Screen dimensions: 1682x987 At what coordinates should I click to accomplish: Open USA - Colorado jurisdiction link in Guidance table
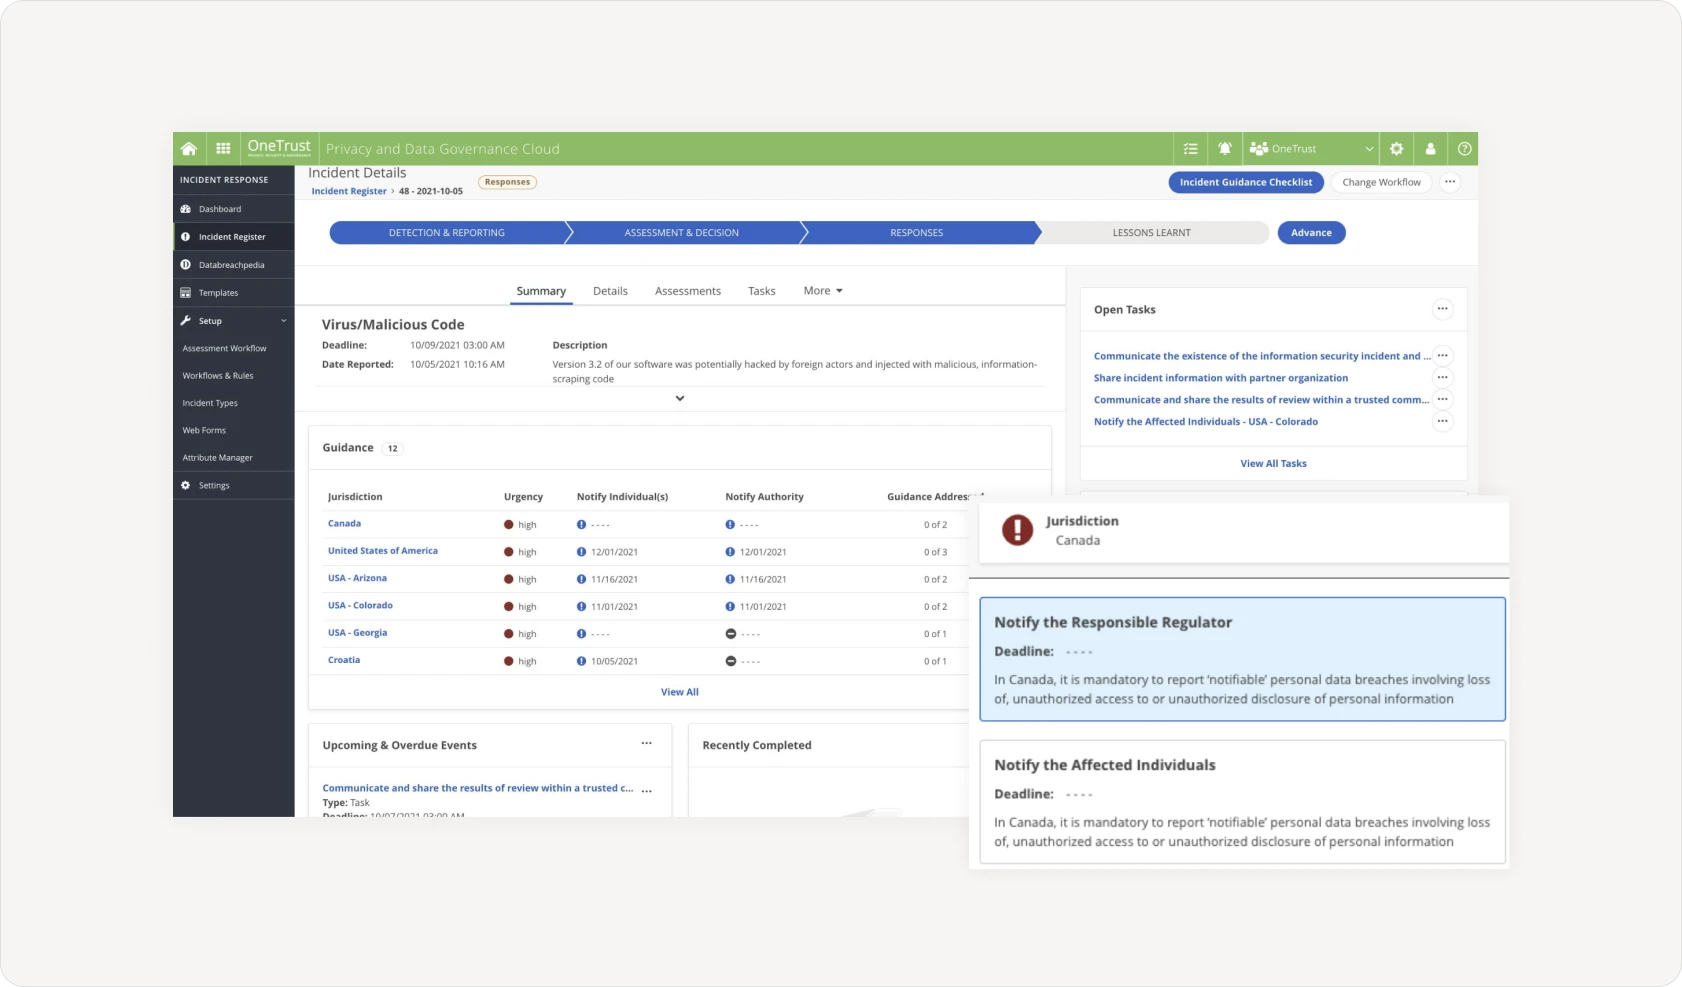360,606
